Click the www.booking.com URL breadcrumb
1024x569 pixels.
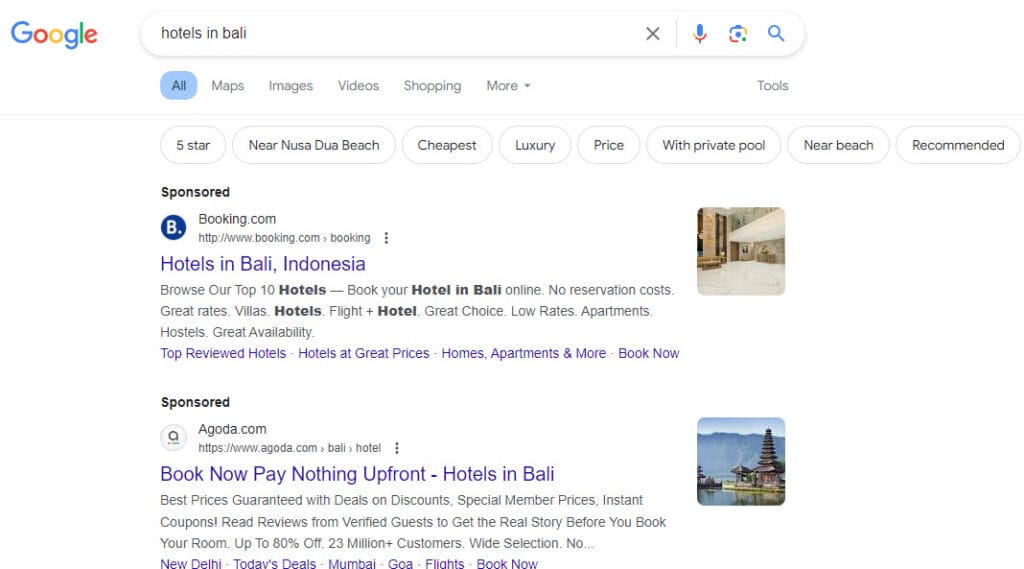click(284, 238)
